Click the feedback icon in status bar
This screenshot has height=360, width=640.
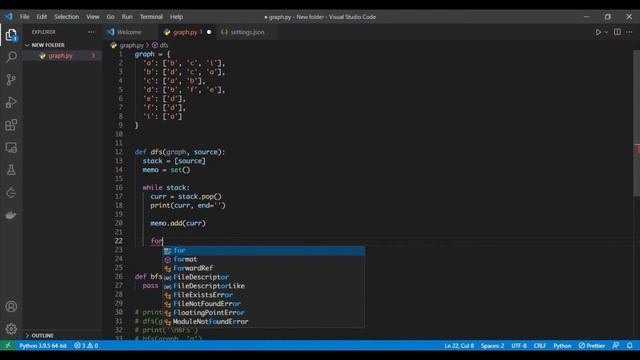coord(616,346)
